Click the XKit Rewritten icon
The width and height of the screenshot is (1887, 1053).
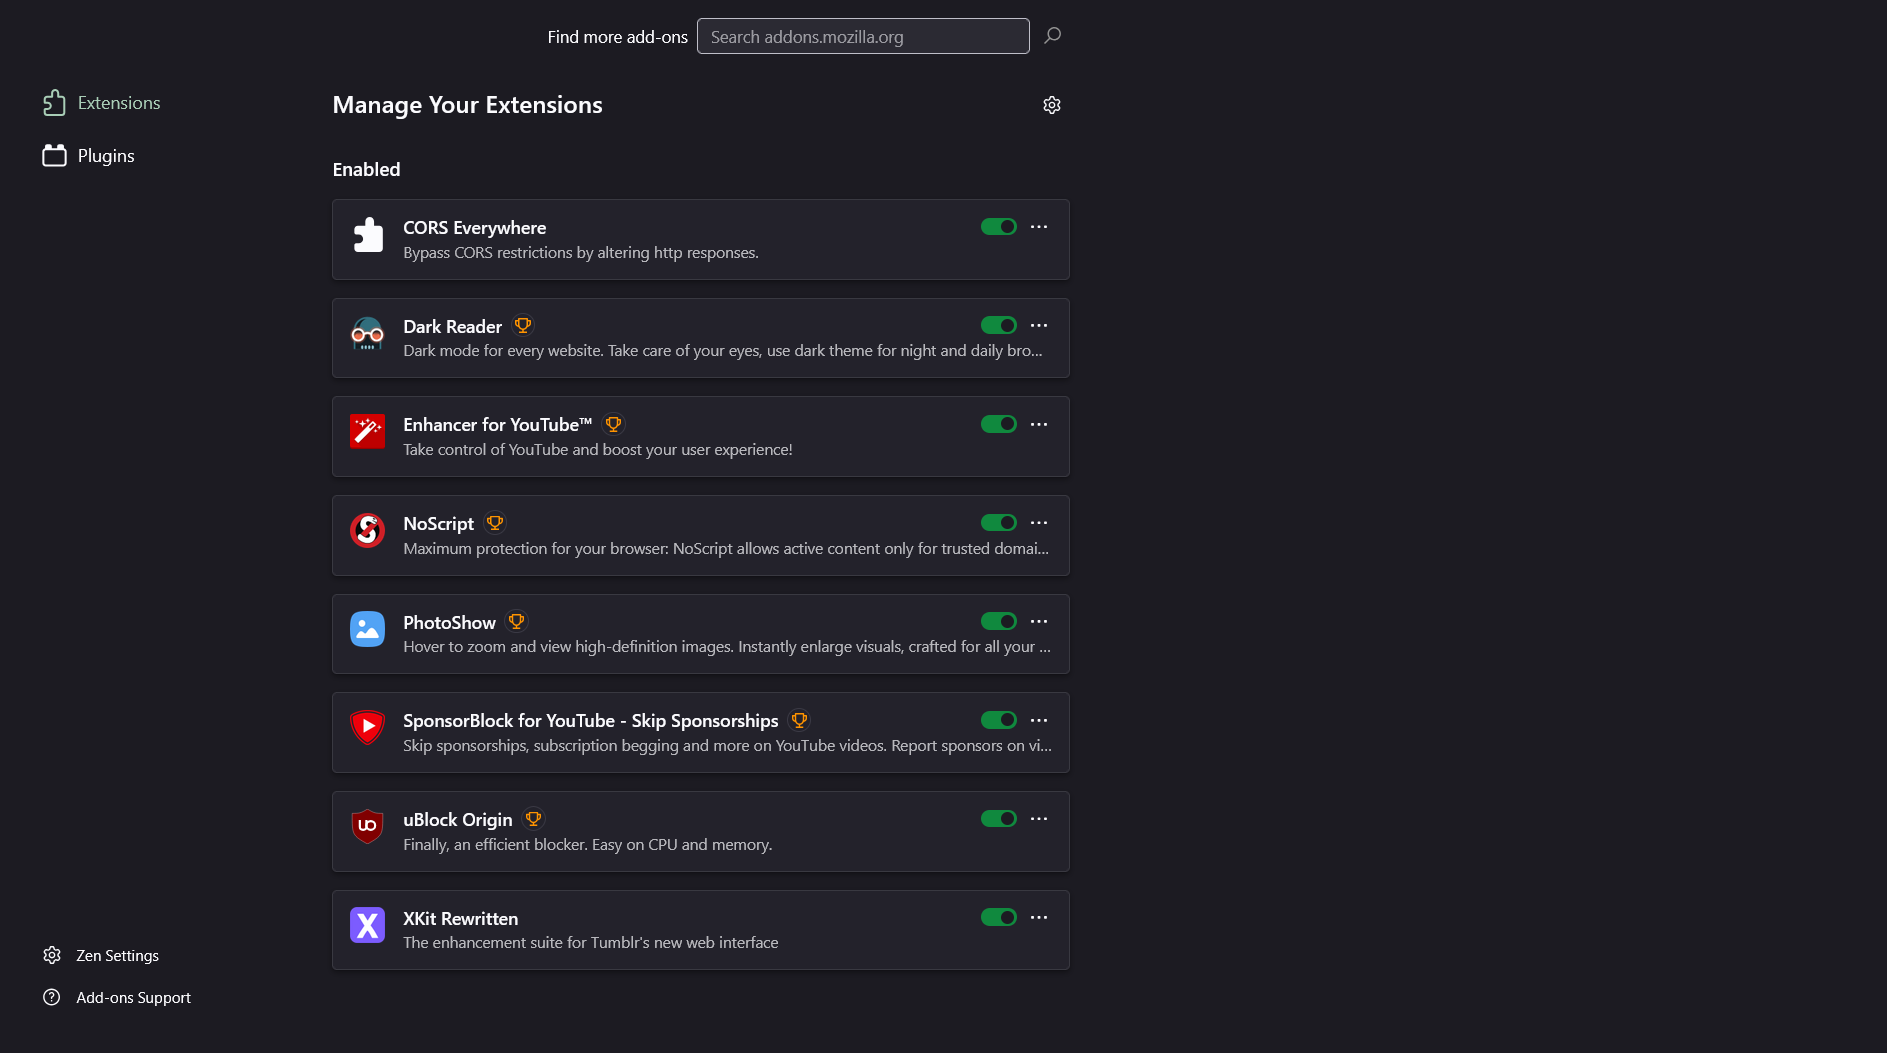[367, 926]
